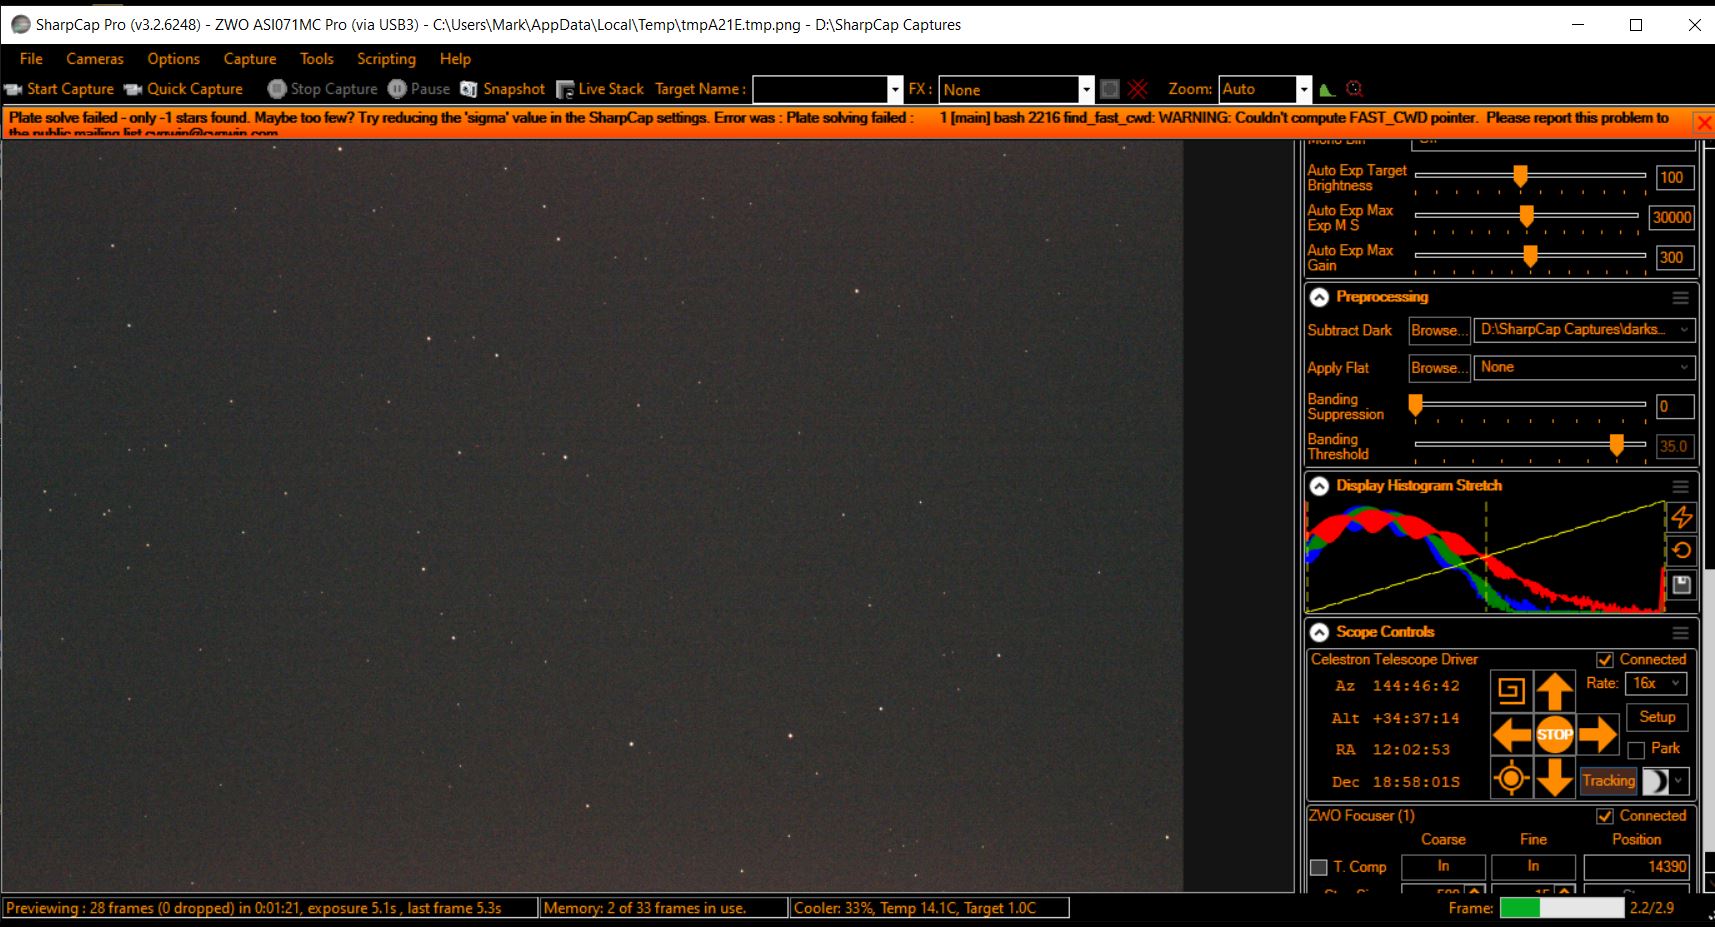Image resolution: width=1715 pixels, height=927 pixels.
Task: Click the Cooler 33% status bar entry
Action: point(929,908)
